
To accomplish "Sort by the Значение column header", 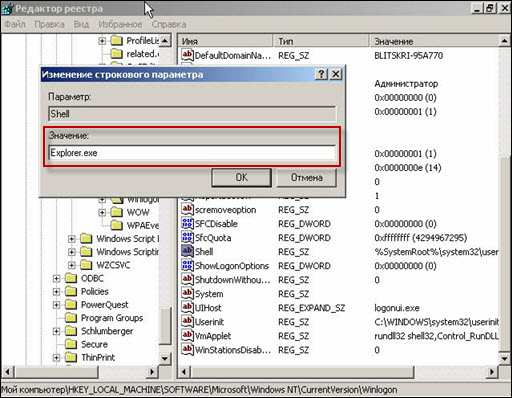I will click(x=435, y=41).
